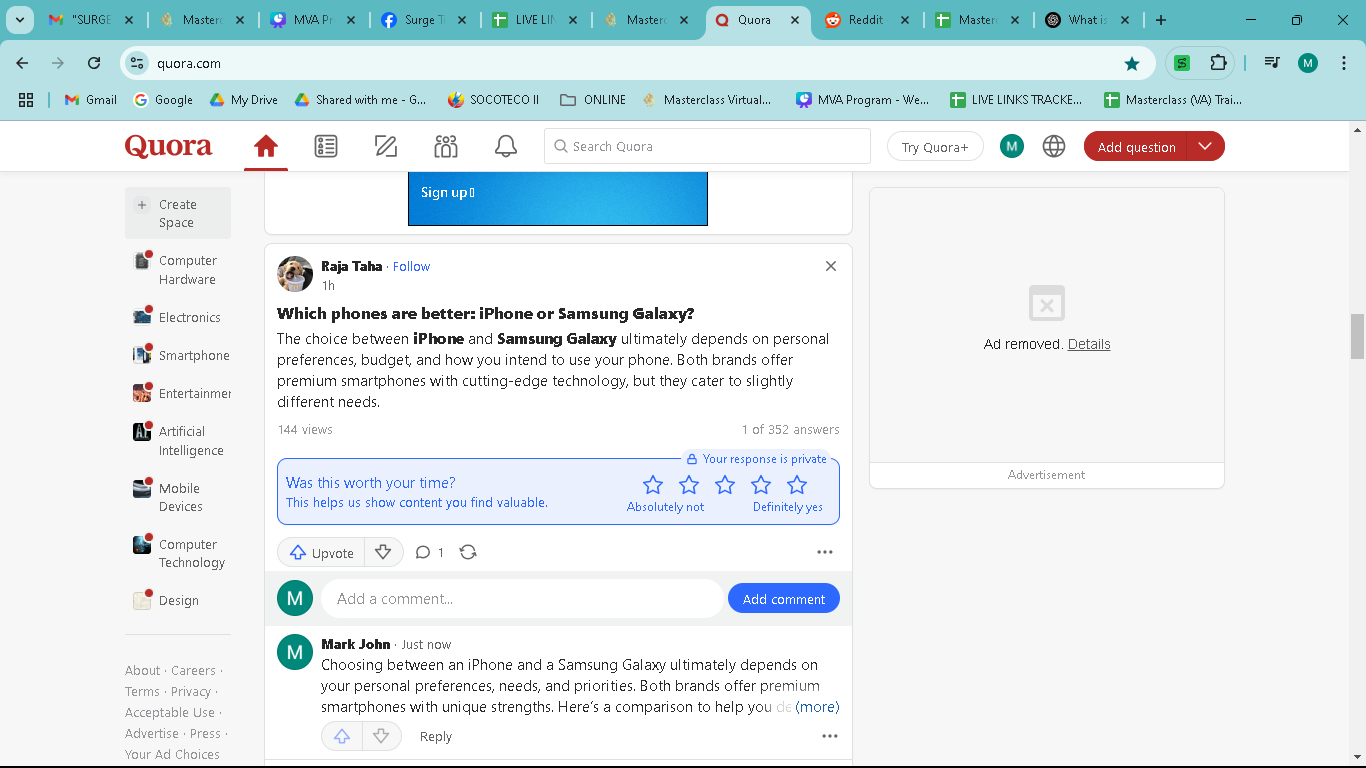Downvote Raja Taha's answer
The width and height of the screenshot is (1366, 768).
[x=383, y=552]
